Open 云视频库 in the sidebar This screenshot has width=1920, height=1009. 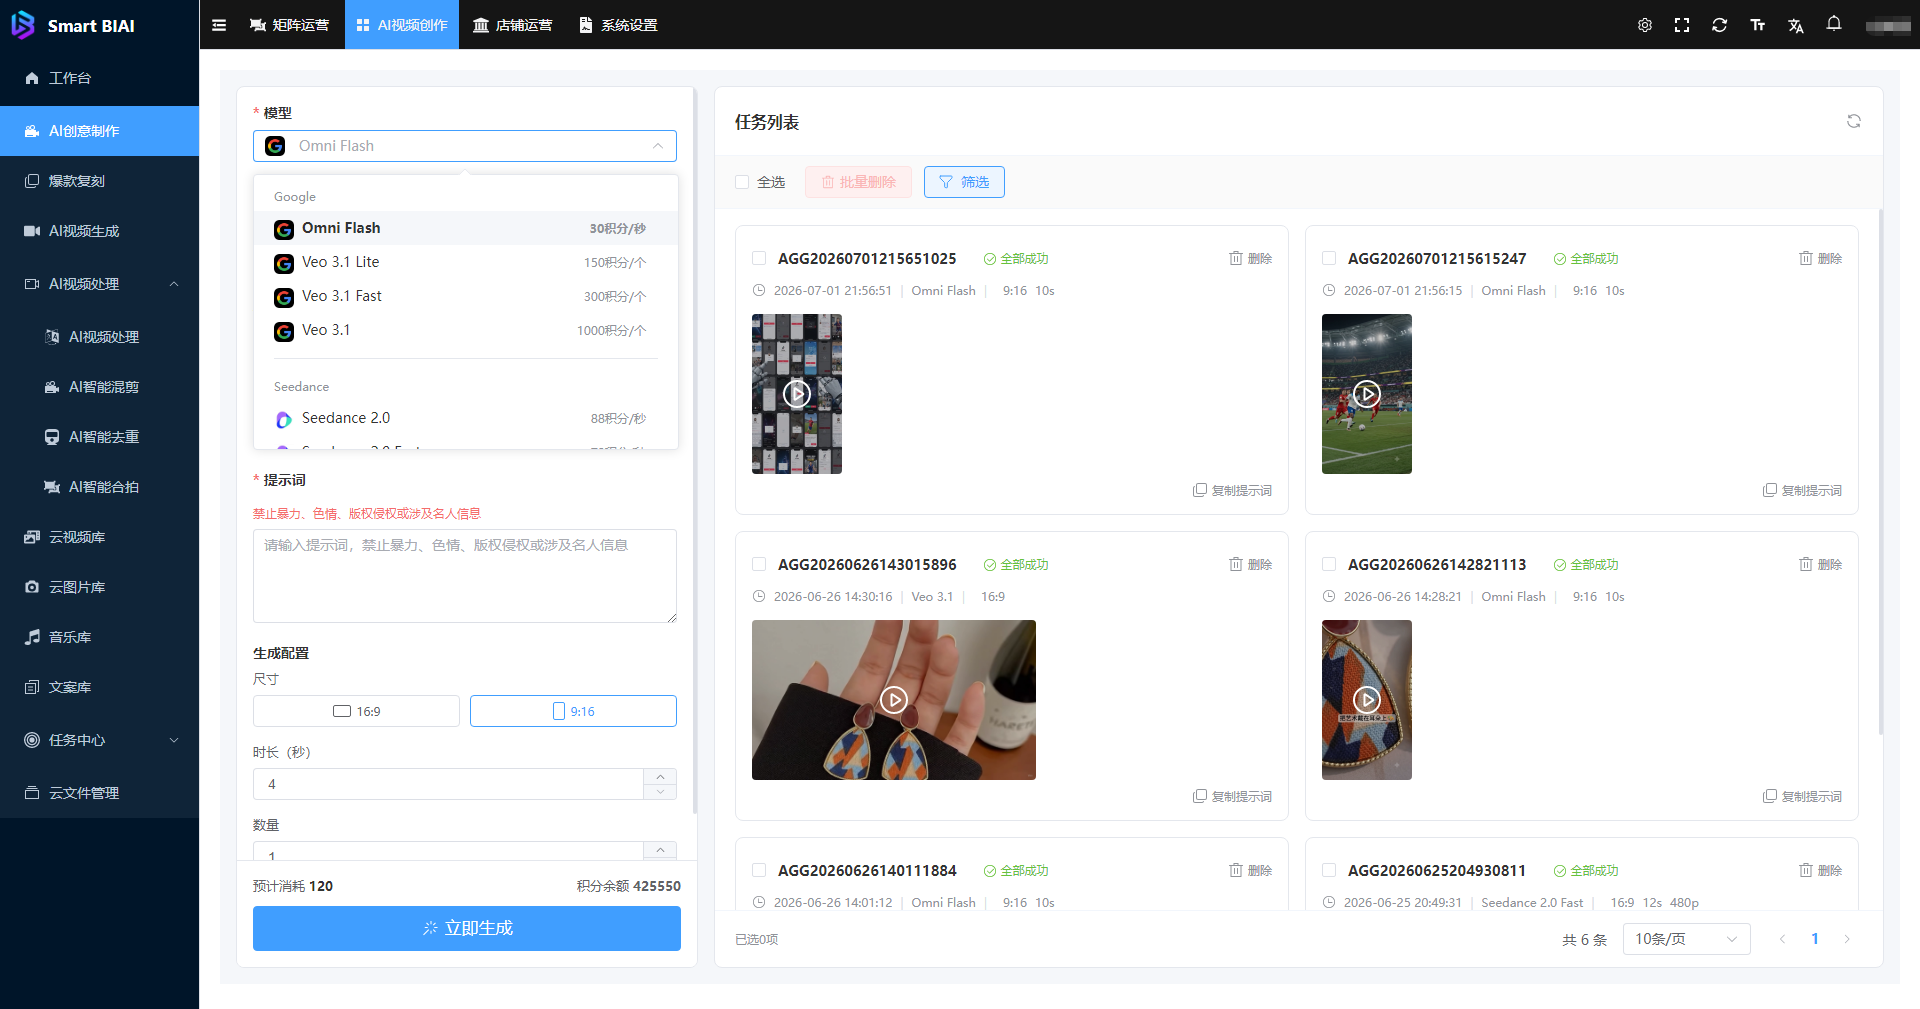click(x=100, y=537)
